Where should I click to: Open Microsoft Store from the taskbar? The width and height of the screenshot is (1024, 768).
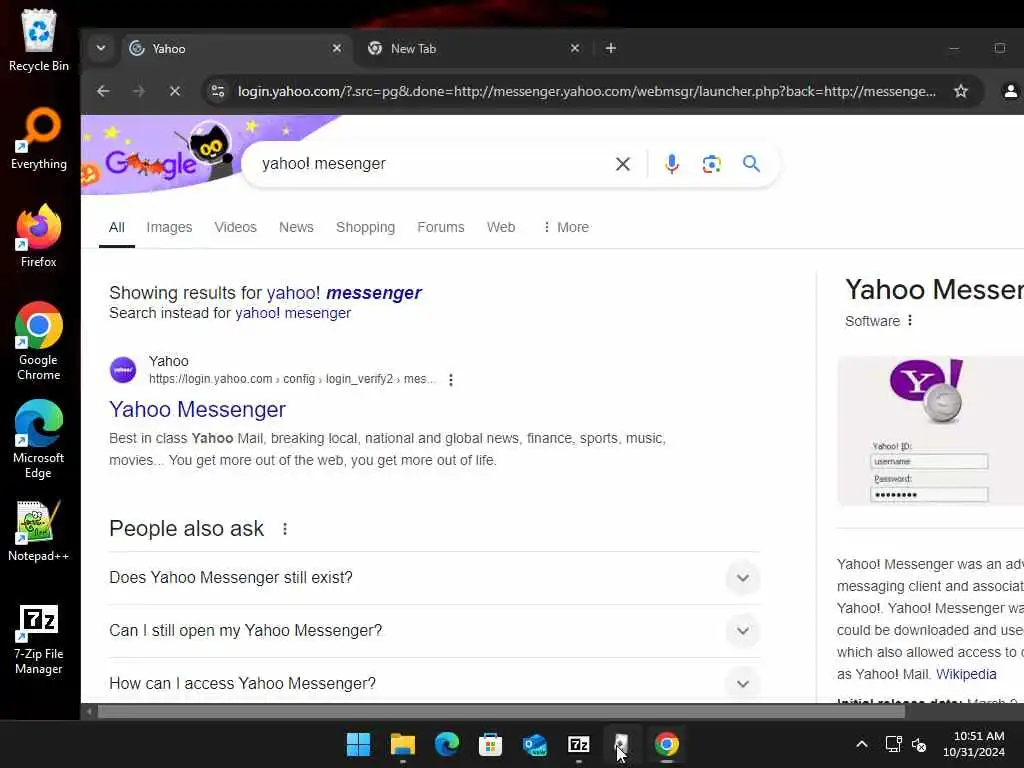[x=490, y=744]
